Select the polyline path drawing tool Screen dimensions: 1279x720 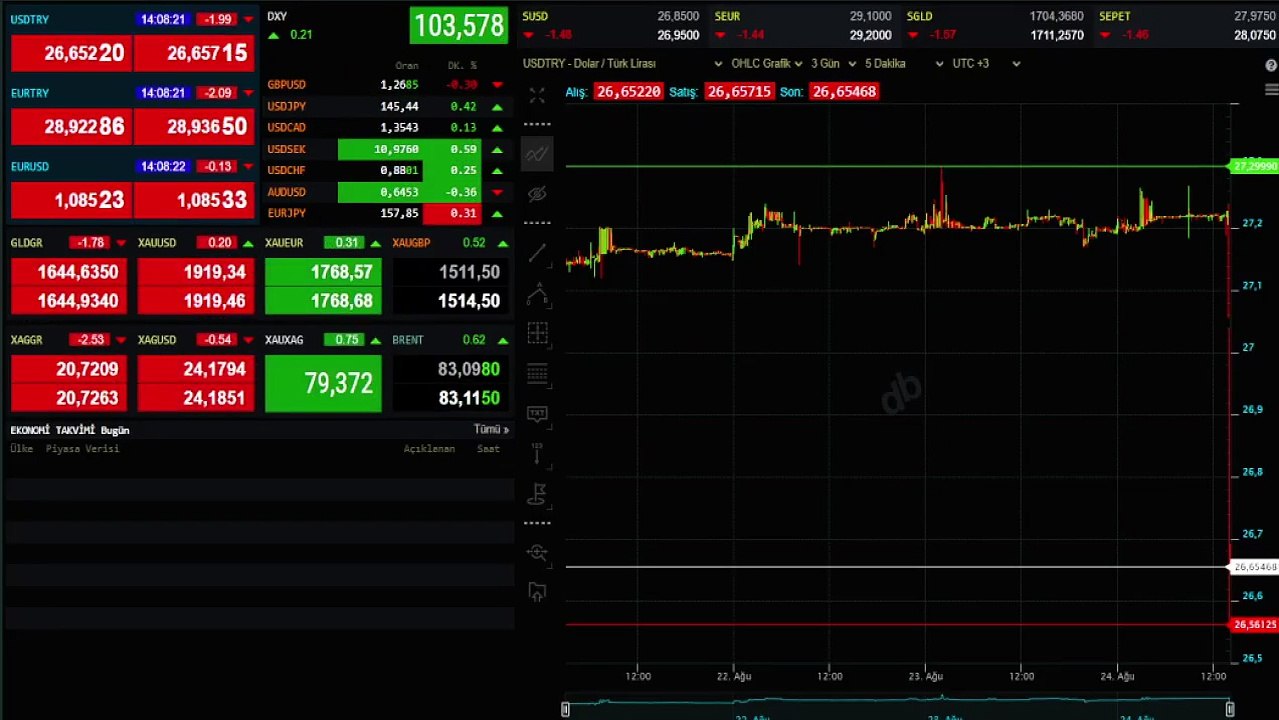coord(537,293)
